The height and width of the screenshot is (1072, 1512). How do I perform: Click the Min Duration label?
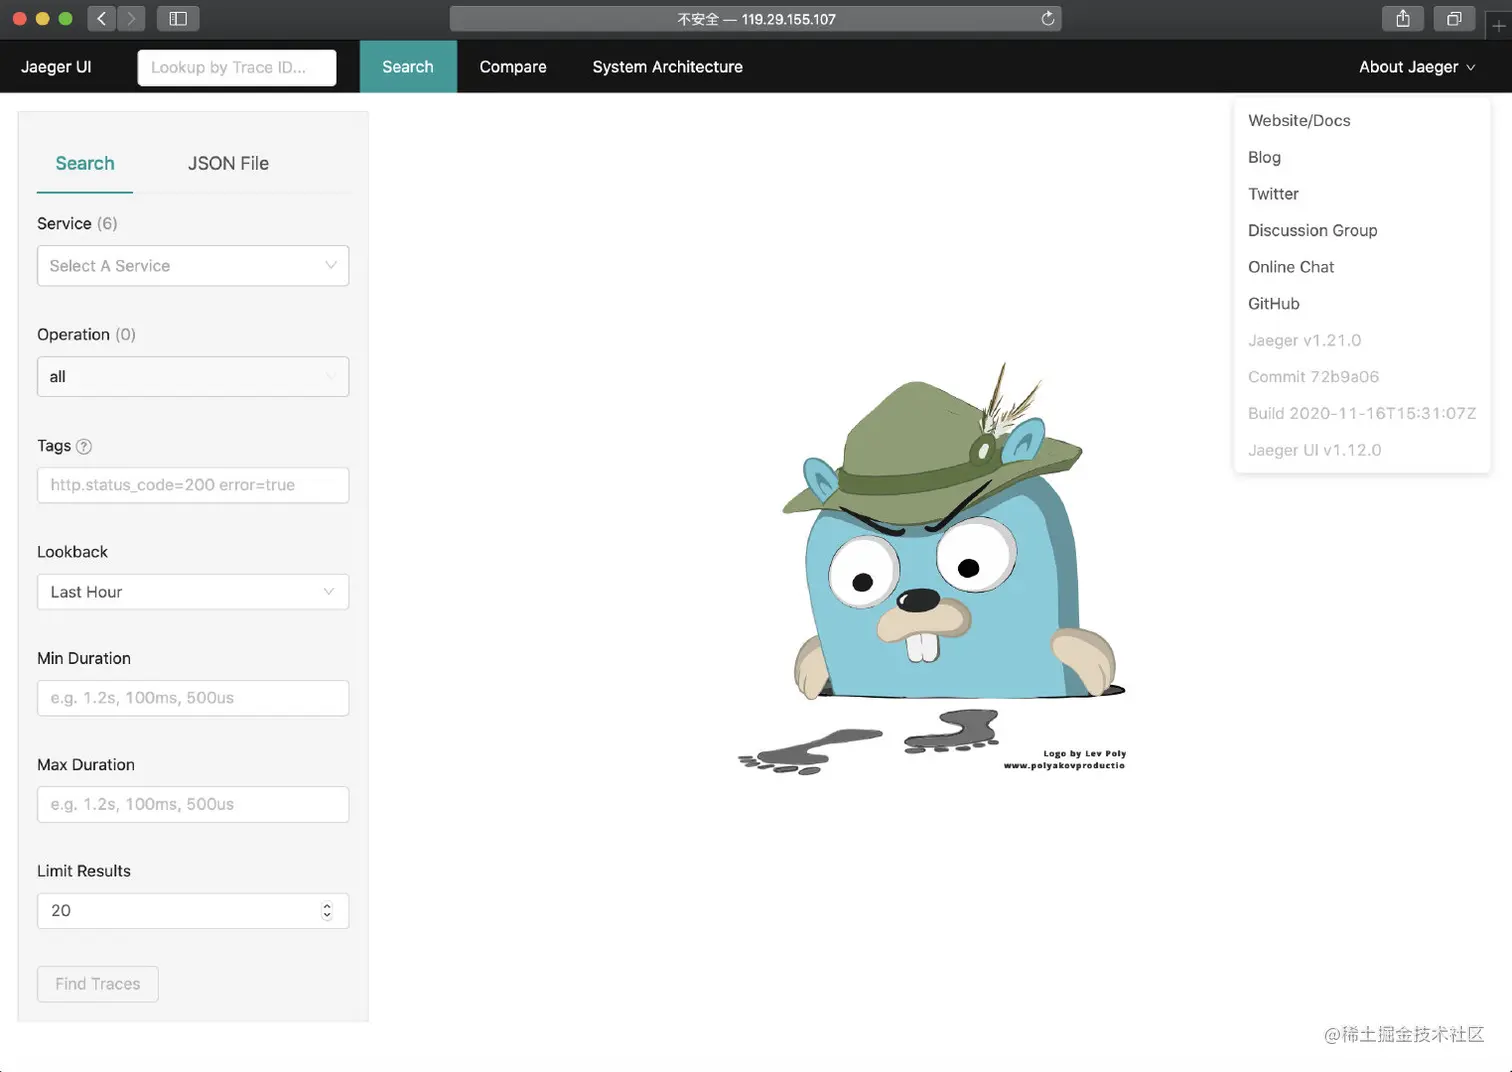coord(84,658)
